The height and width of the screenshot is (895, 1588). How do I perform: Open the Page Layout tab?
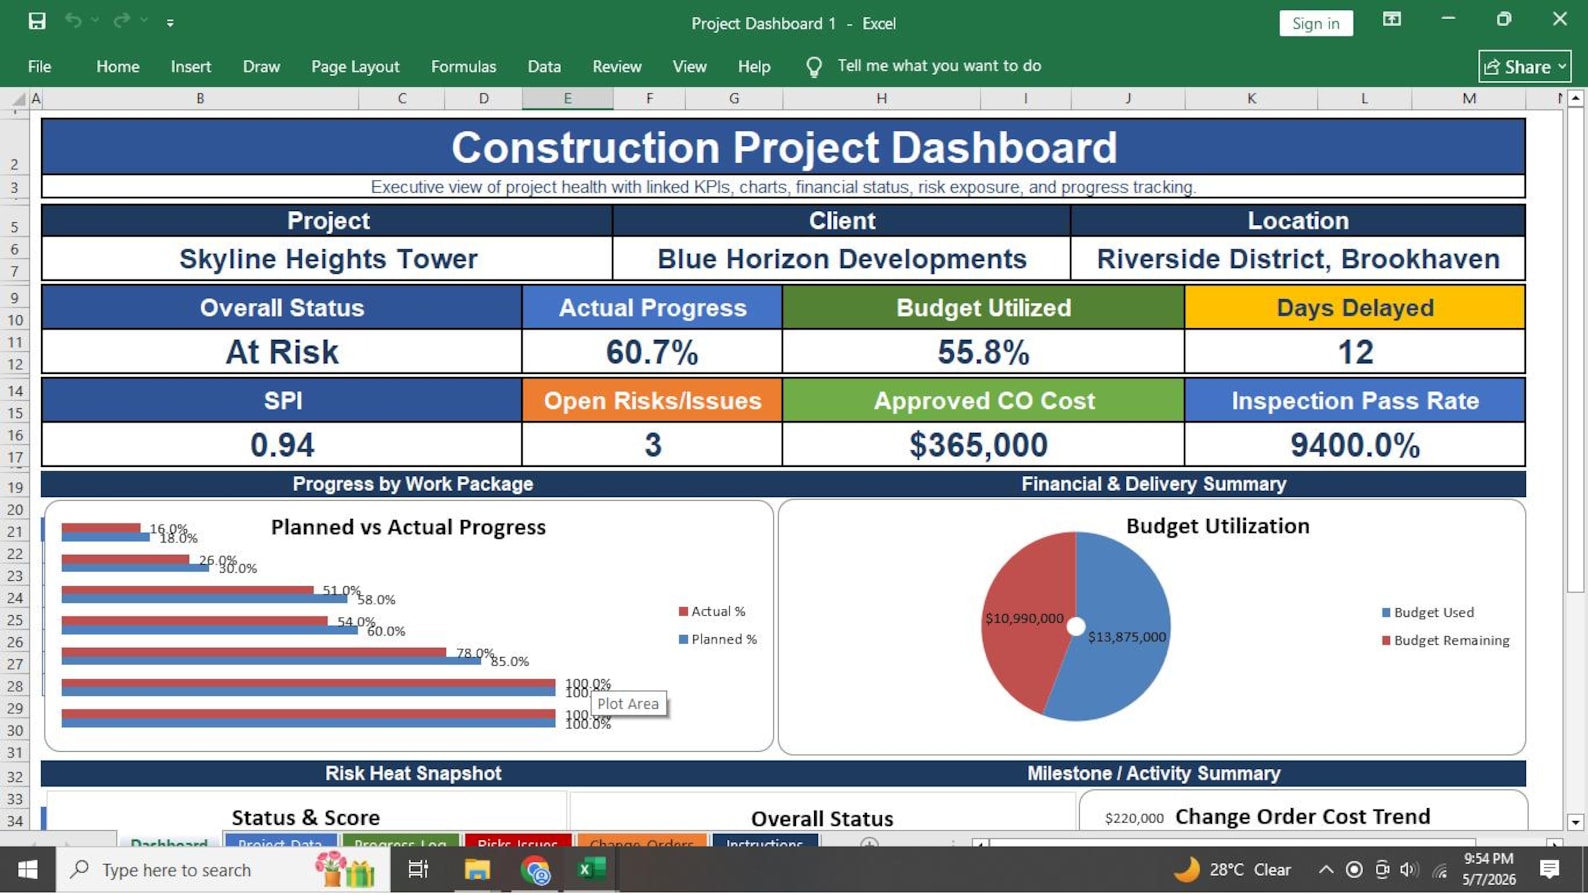click(x=355, y=67)
